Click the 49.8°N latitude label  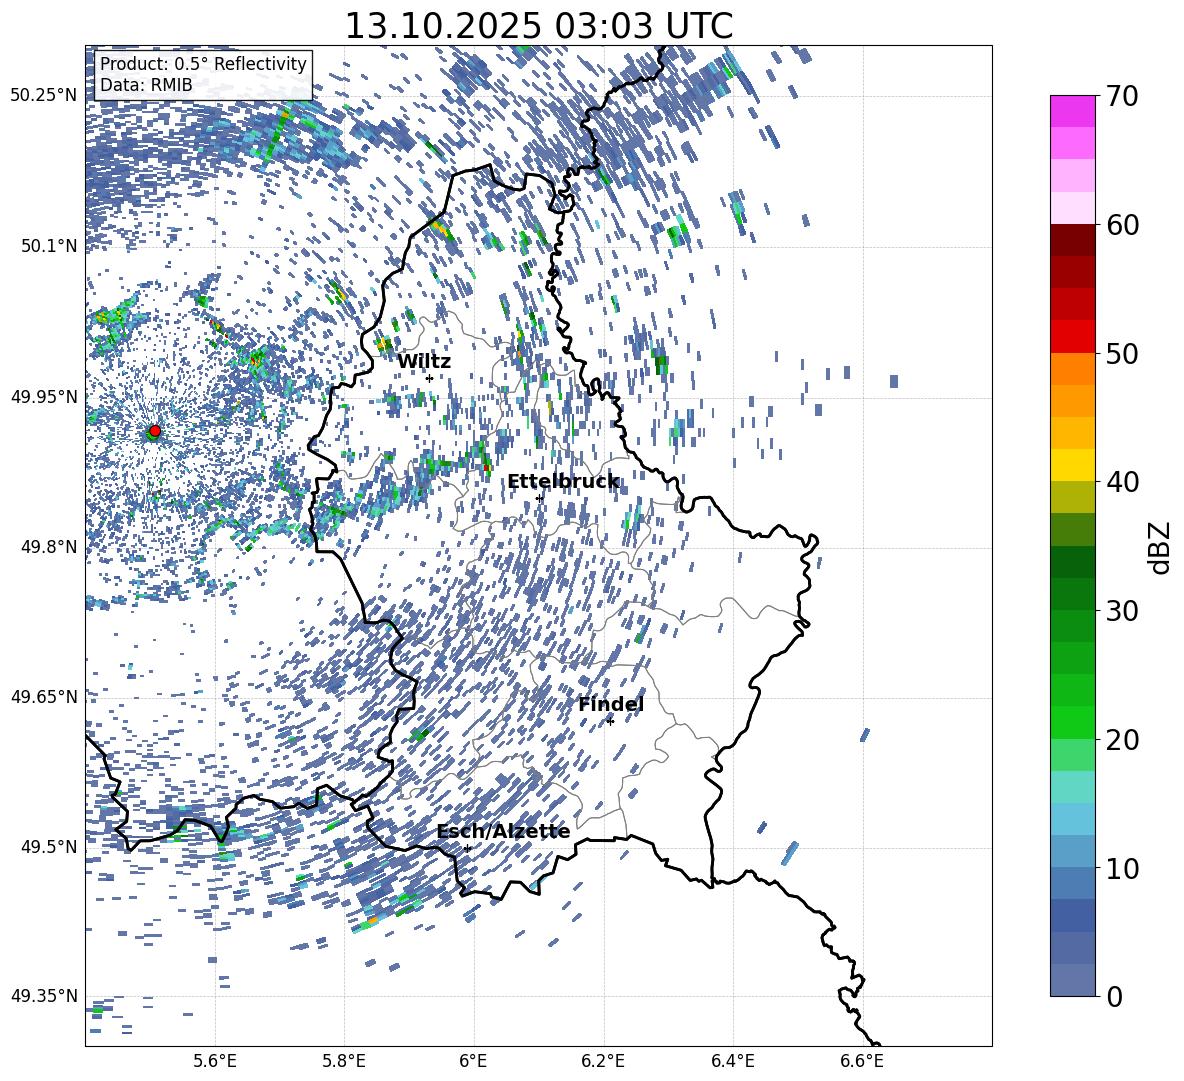[49, 547]
